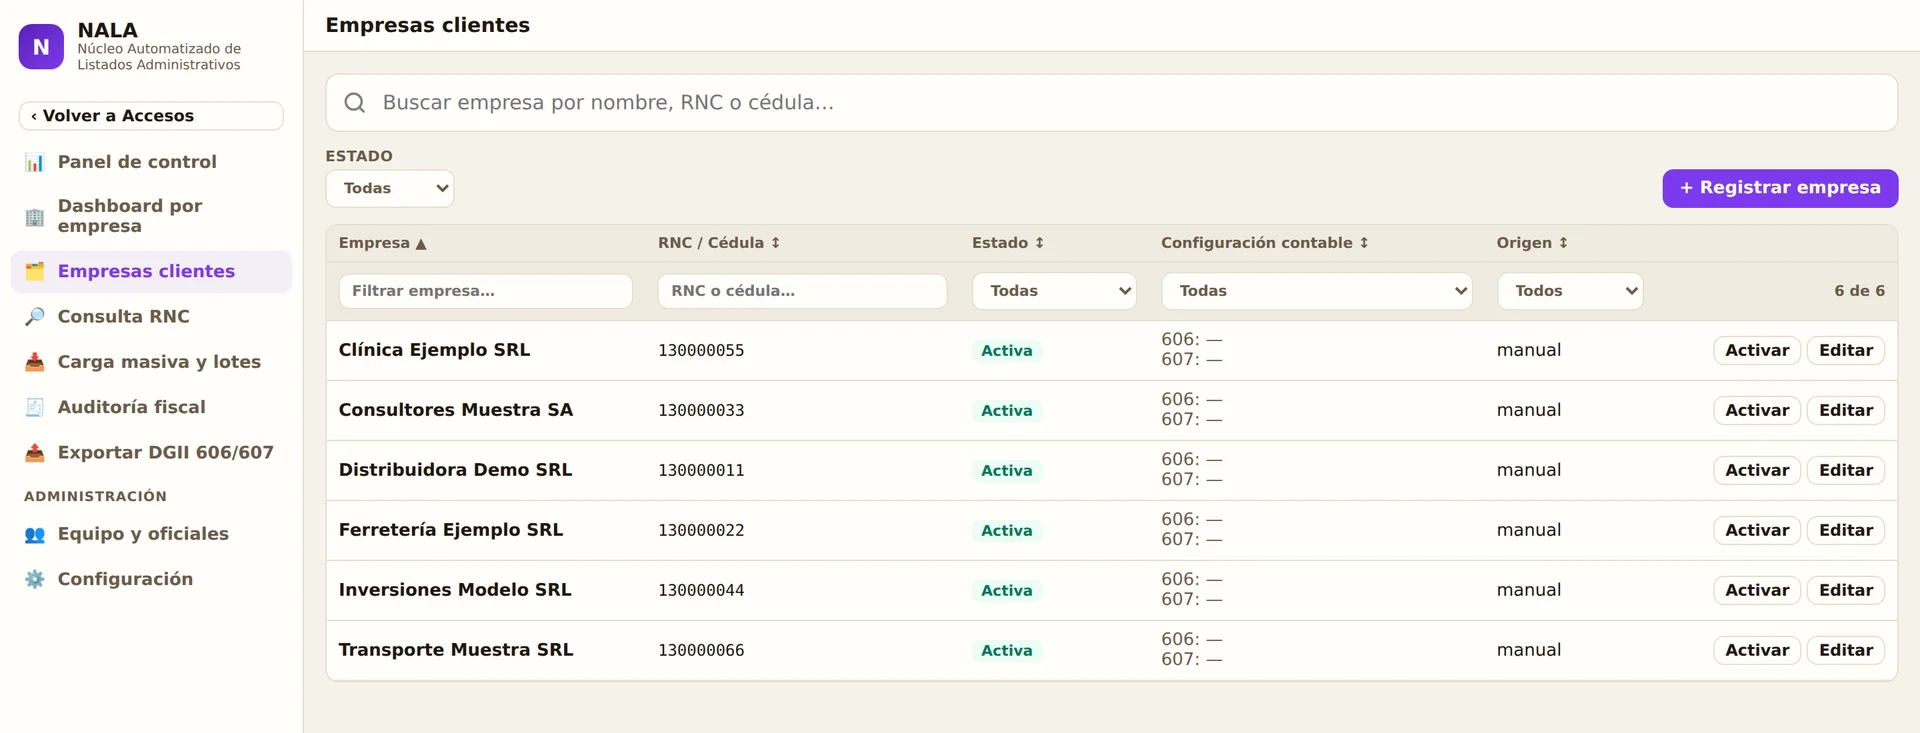This screenshot has width=1920, height=733.
Task: Click Activar for Ferretería Ejemplo SRL
Action: pos(1757,530)
